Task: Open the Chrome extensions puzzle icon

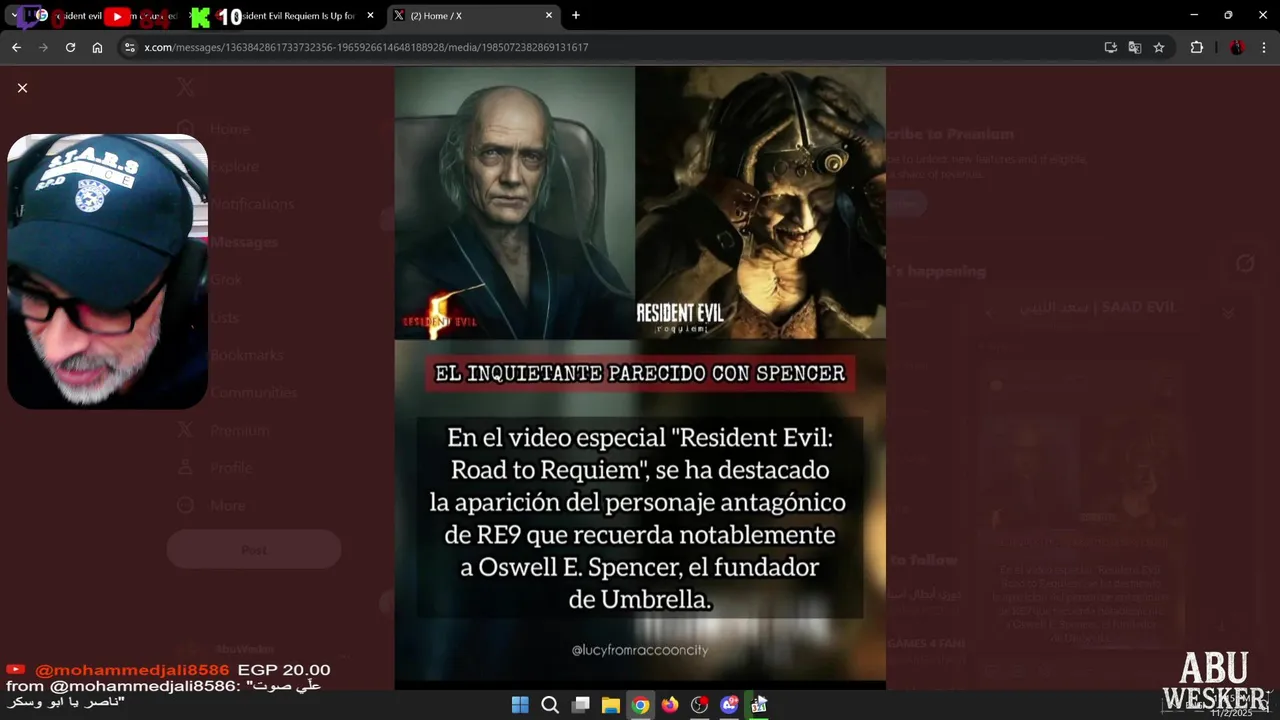Action: pos(1196,47)
